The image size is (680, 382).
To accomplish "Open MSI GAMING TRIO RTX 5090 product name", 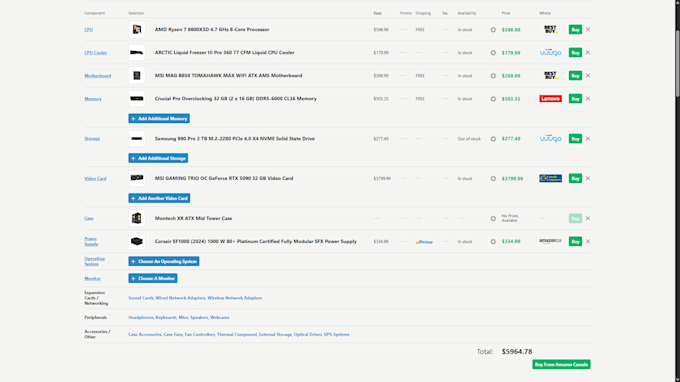I will coord(224,178).
